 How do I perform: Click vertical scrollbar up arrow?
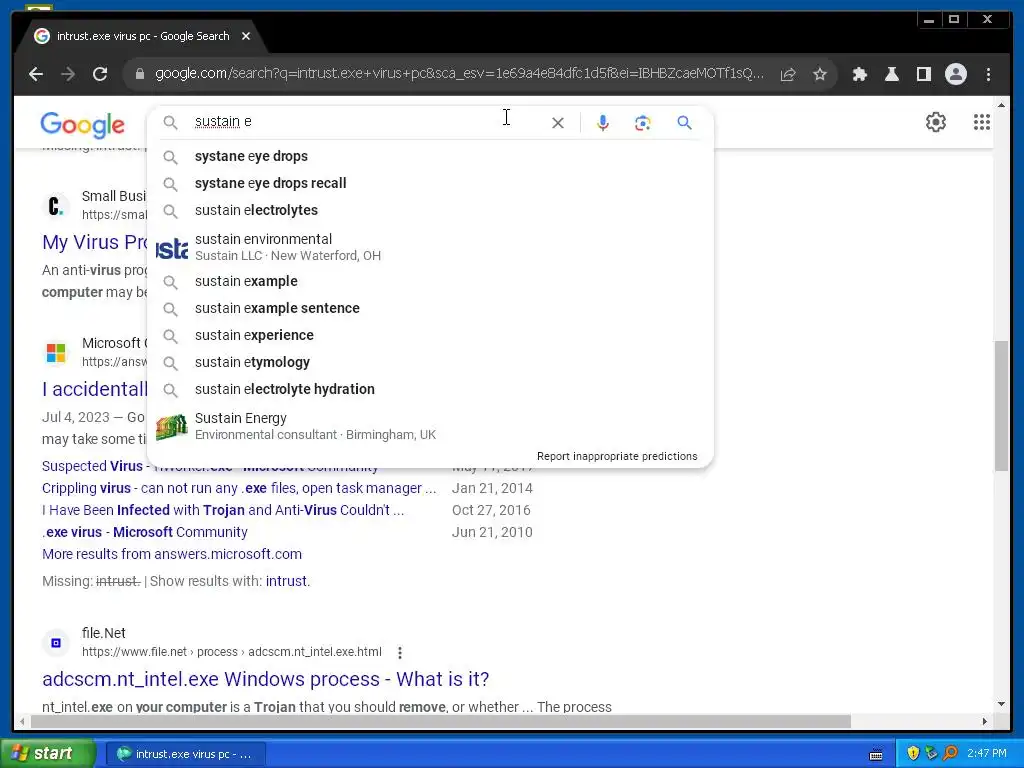pyautogui.click(x=1001, y=104)
